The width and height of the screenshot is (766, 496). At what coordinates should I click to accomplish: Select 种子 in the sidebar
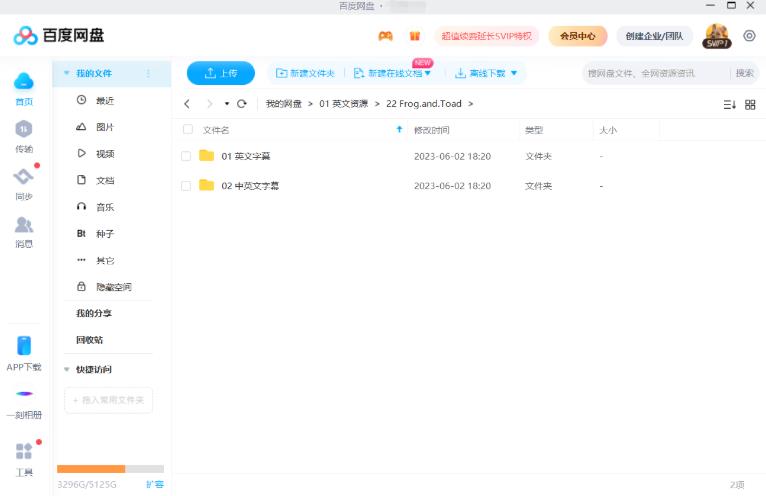(x=105, y=234)
